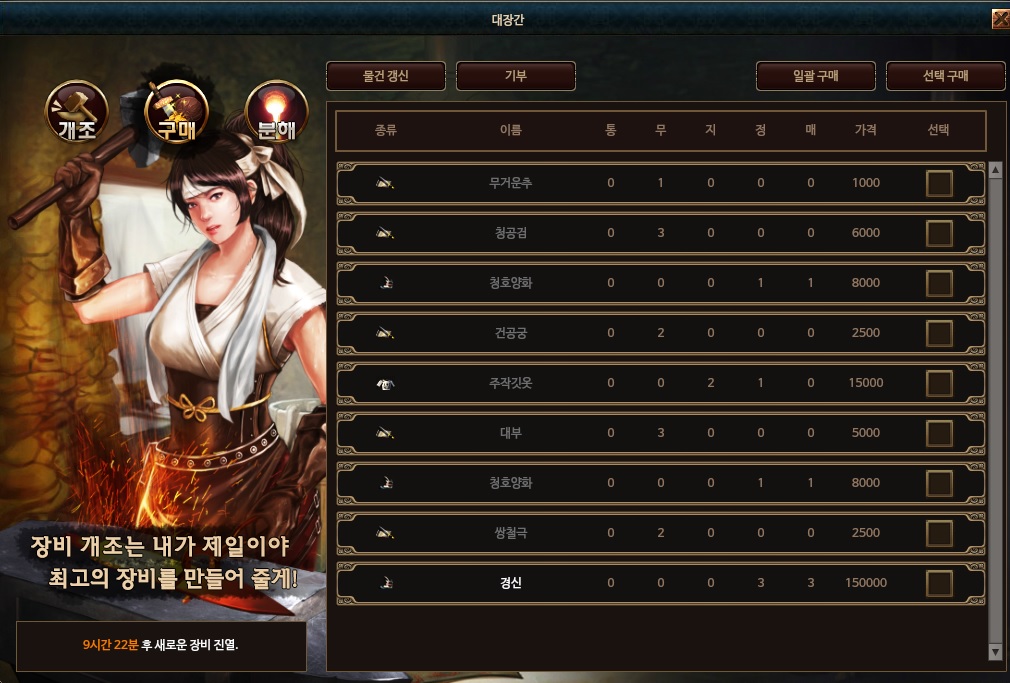Check the select box for 무거운추
This screenshot has height=683, width=1010.
pyautogui.click(x=939, y=184)
